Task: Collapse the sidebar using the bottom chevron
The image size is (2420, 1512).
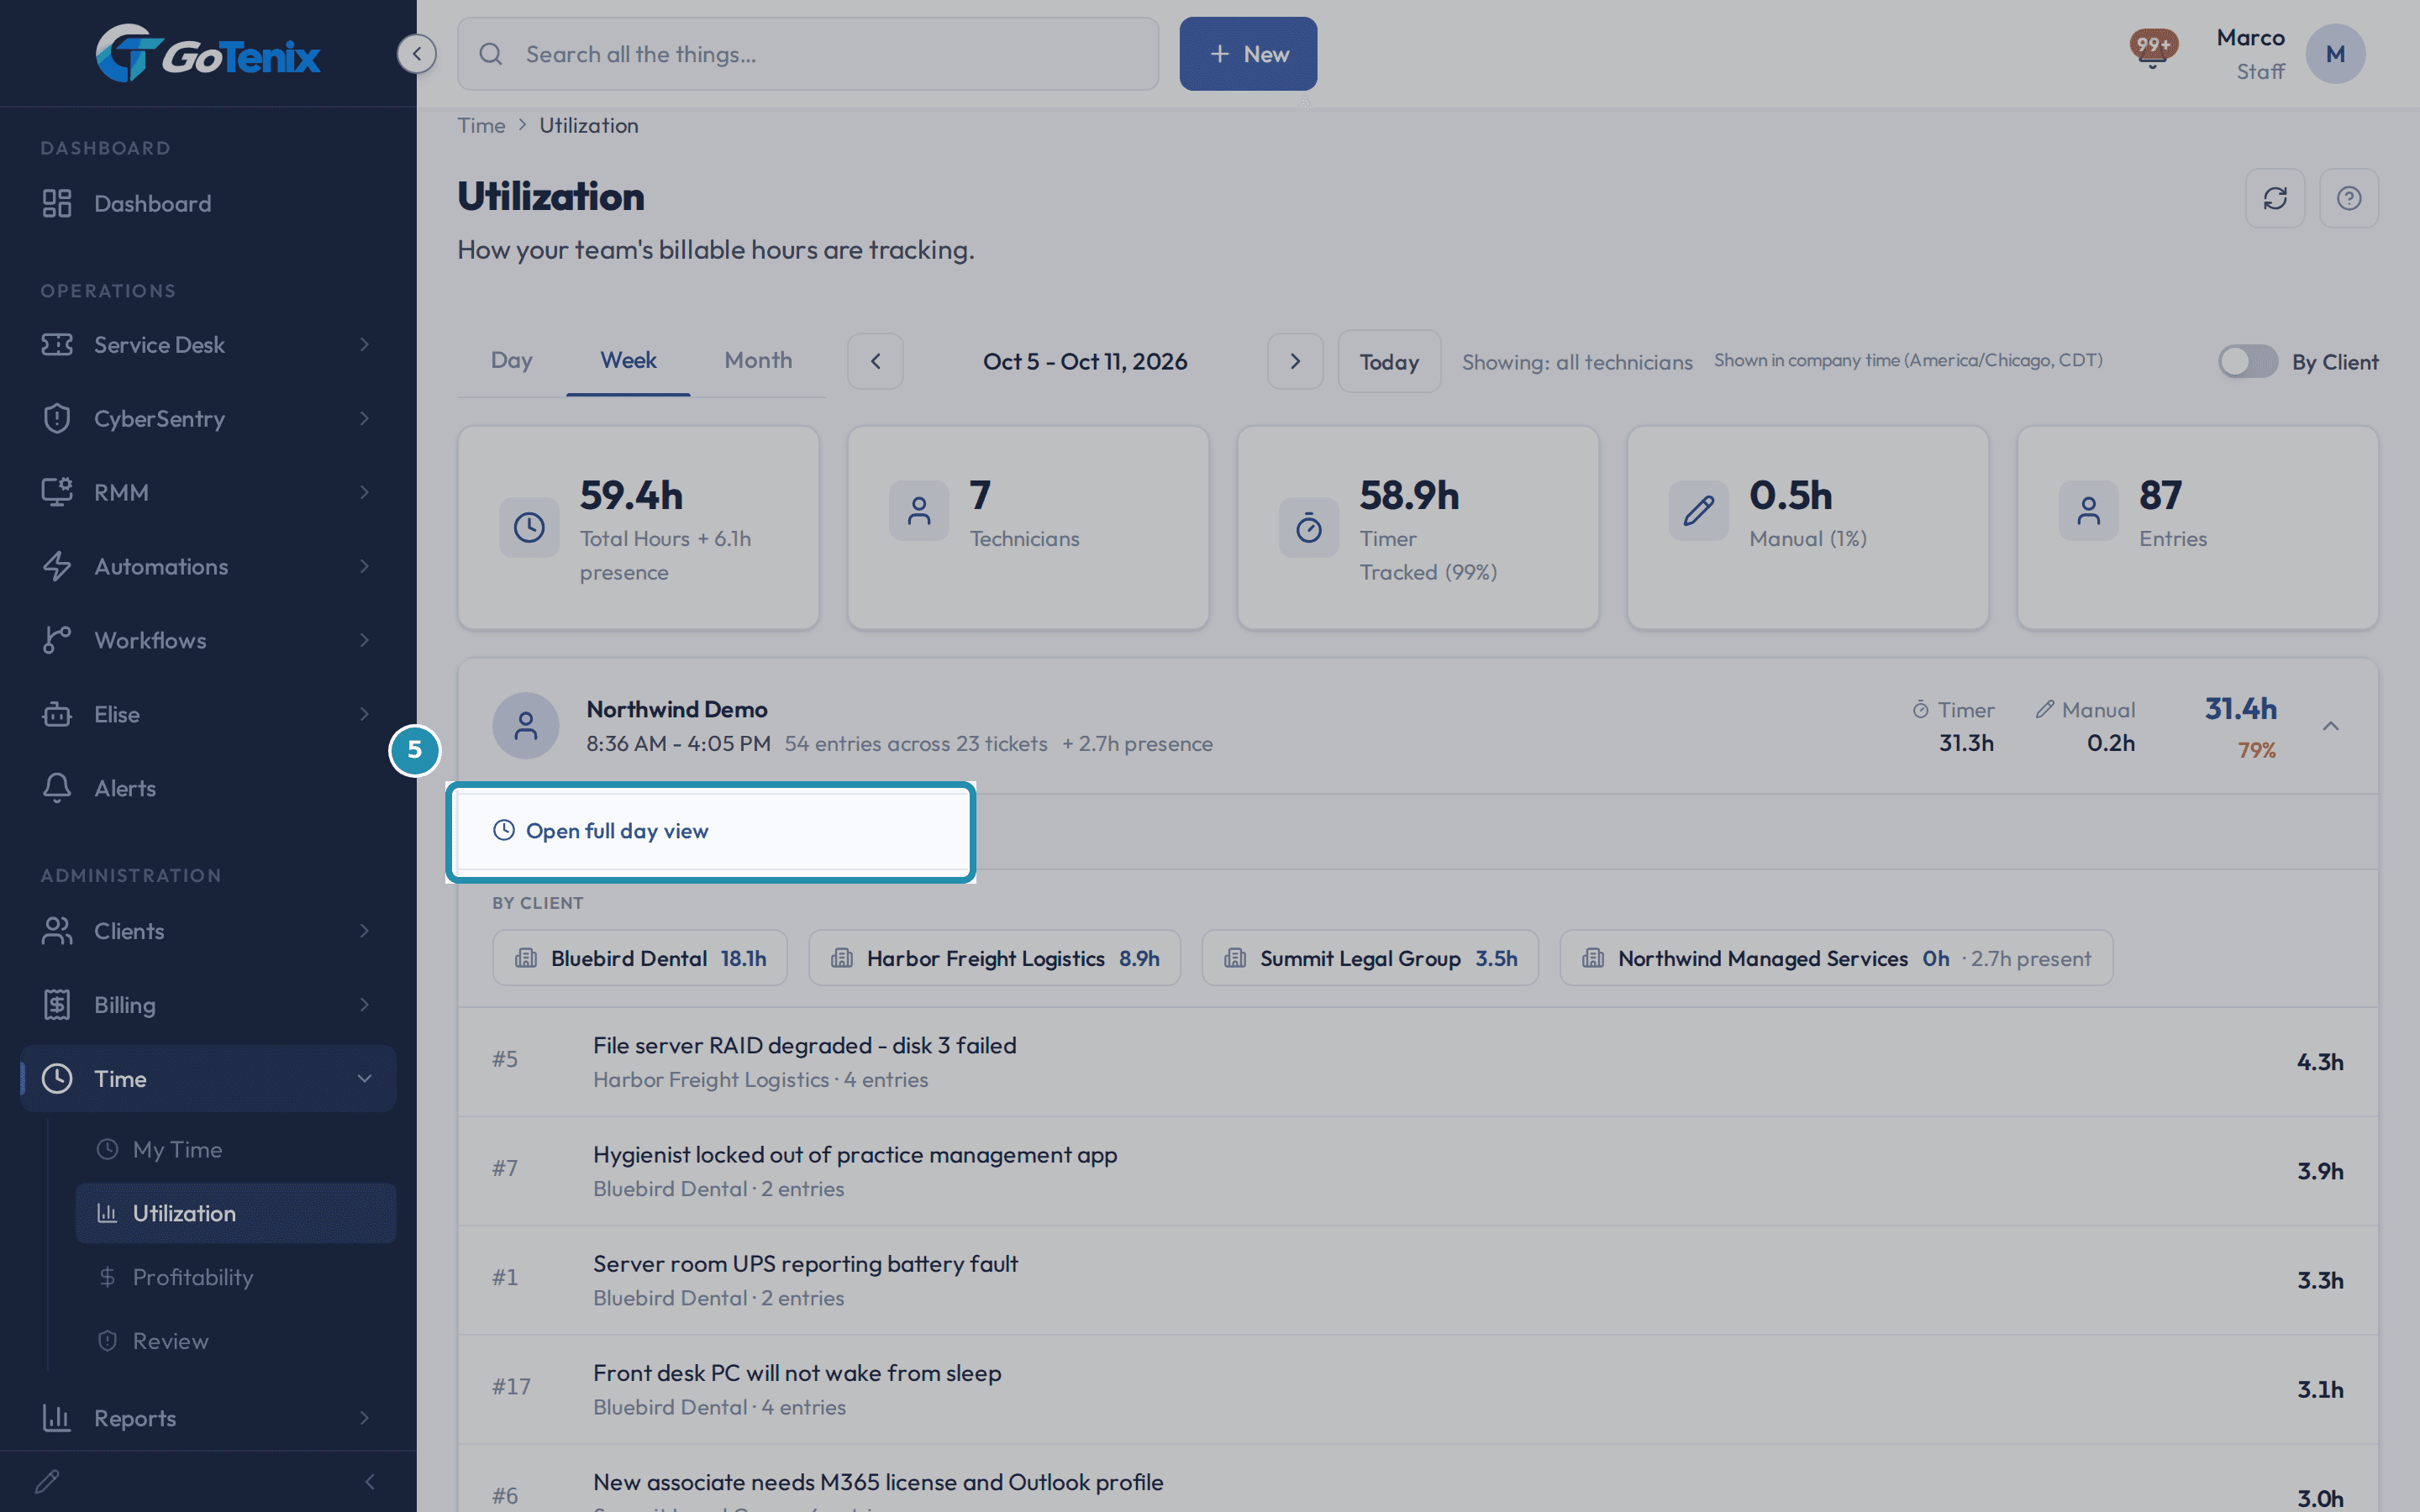Action: pos(370,1481)
